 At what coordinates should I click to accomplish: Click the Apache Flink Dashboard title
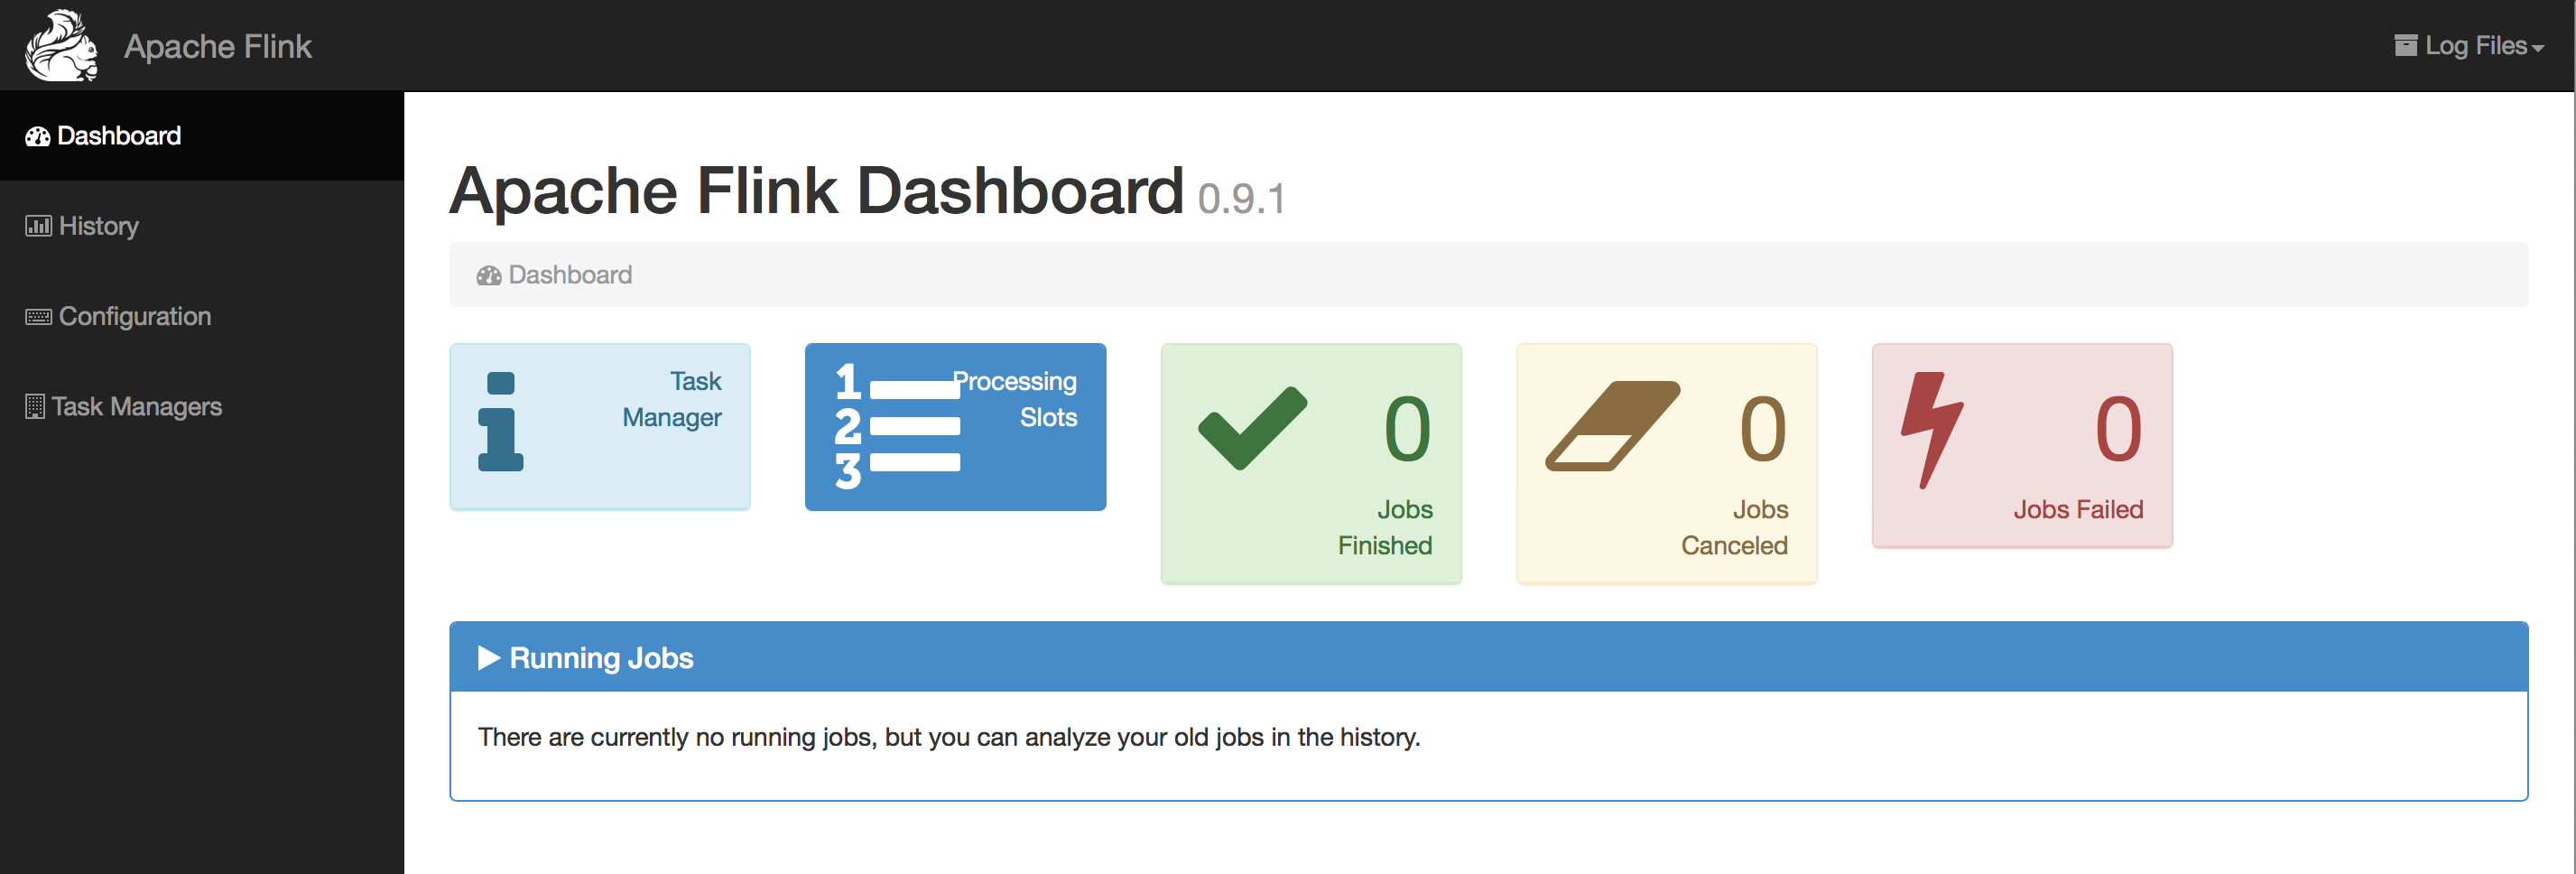tap(816, 190)
